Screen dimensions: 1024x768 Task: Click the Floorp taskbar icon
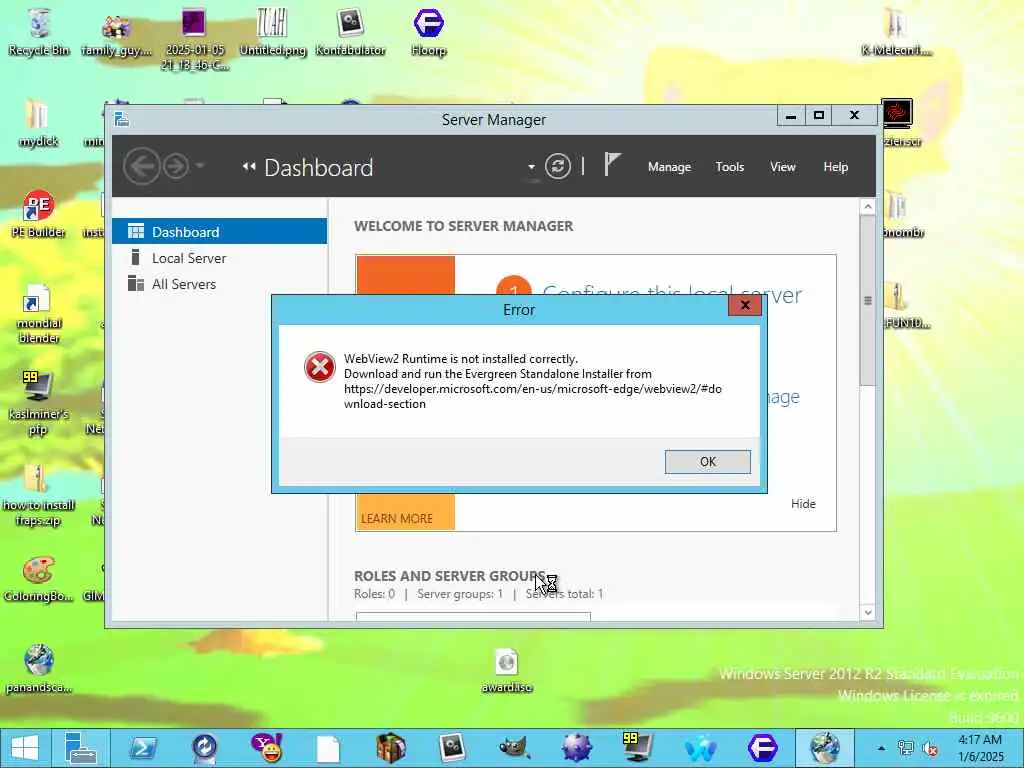tap(762, 748)
